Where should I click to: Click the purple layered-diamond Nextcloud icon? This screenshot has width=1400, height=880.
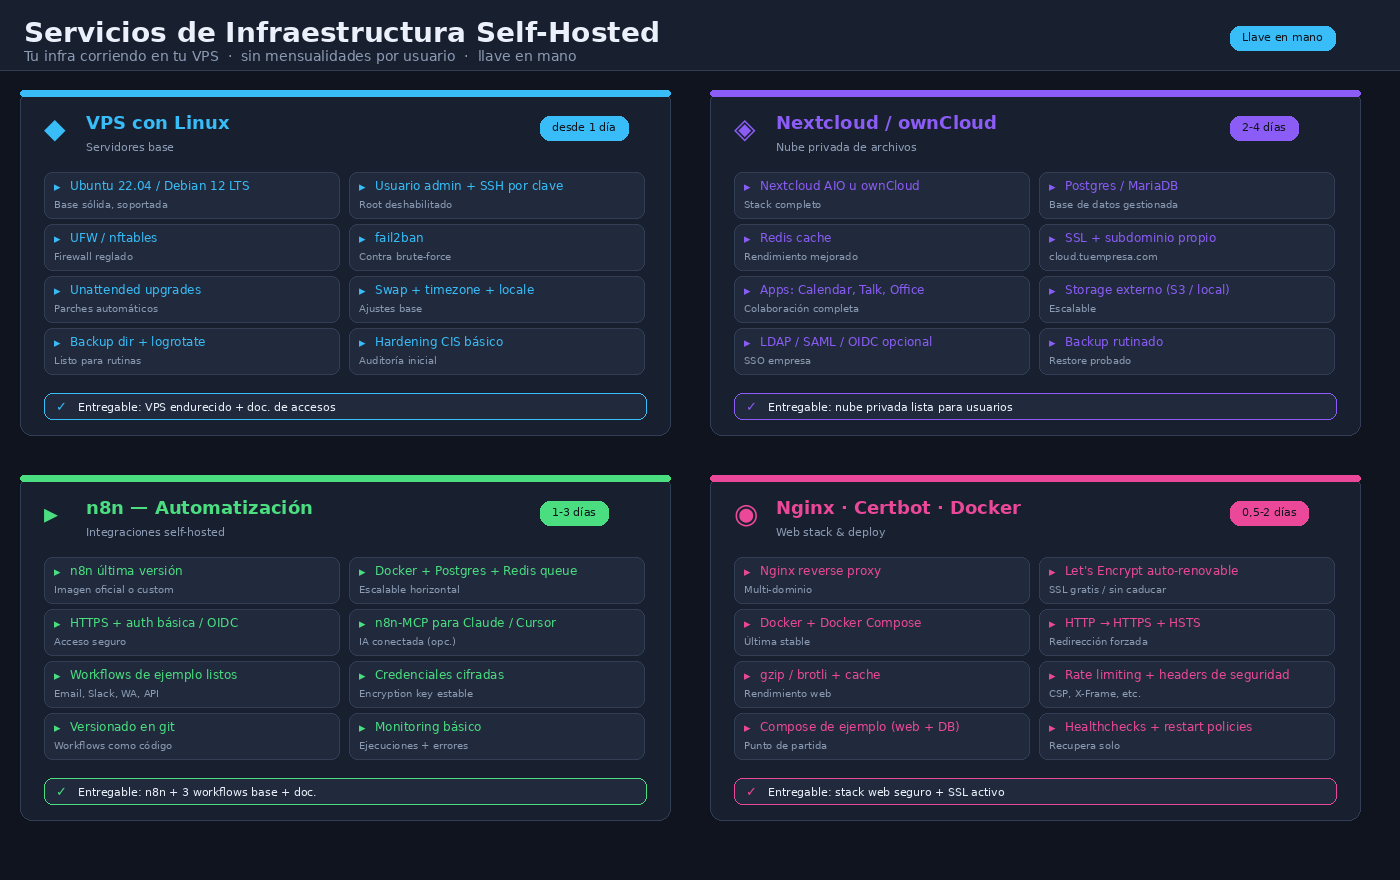[x=745, y=130]
